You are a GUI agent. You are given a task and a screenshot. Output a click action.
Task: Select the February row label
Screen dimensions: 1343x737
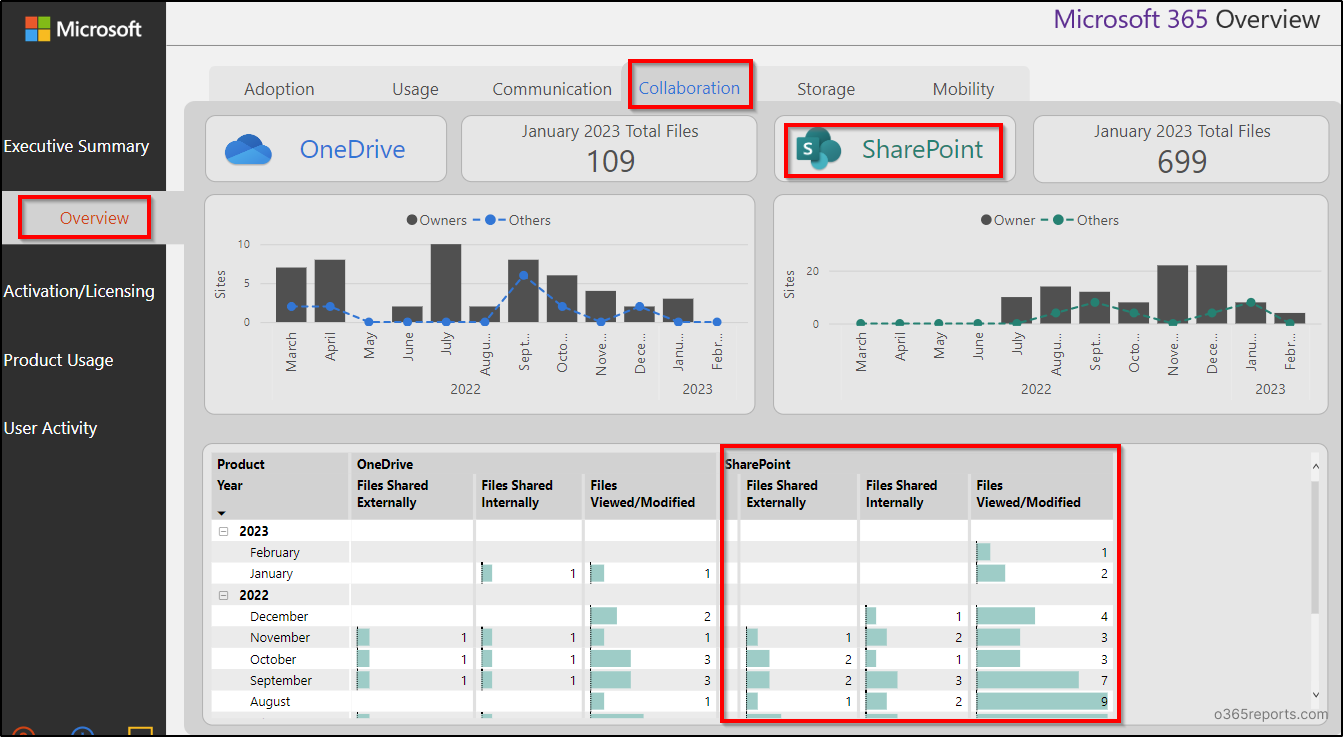coord(275,553)
